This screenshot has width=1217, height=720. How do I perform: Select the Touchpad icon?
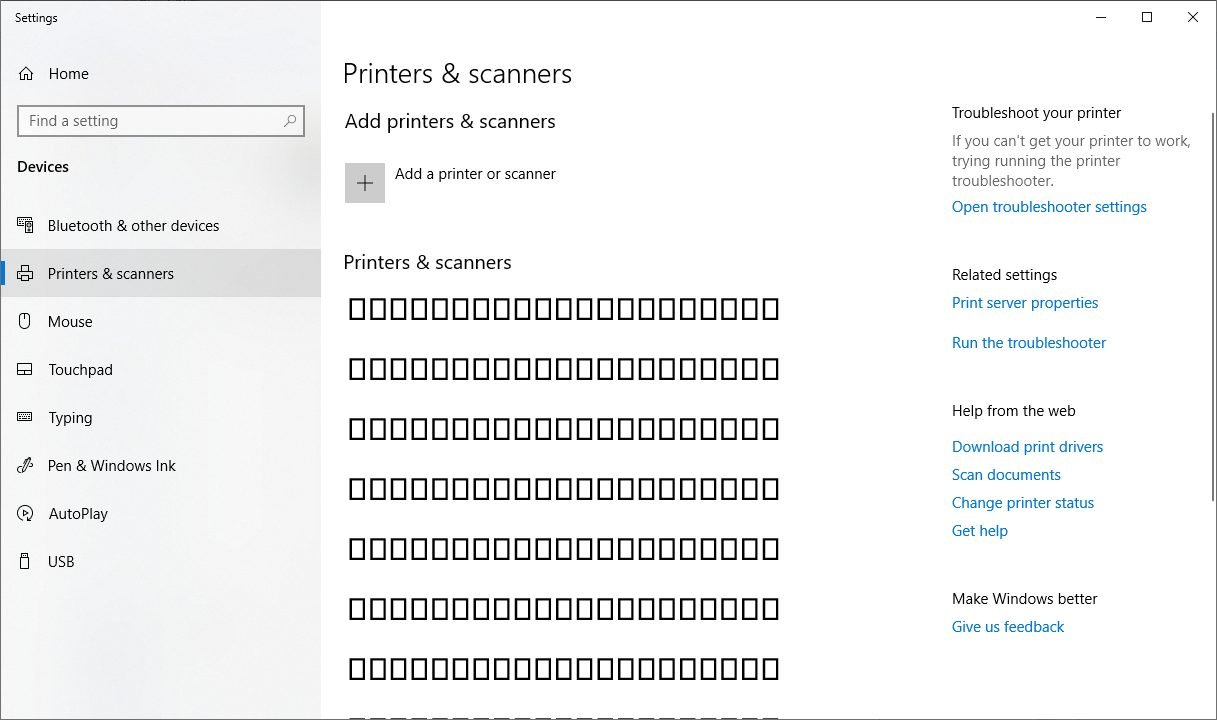tap(26, 370)
